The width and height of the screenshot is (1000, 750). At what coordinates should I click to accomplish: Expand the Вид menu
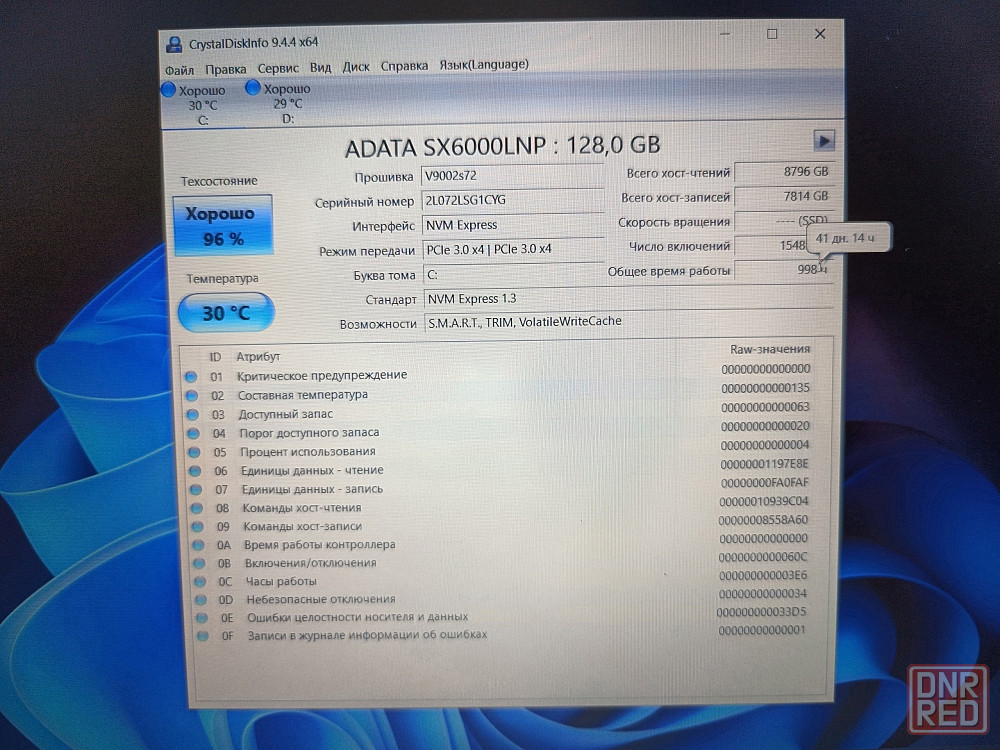pos(320,67)
